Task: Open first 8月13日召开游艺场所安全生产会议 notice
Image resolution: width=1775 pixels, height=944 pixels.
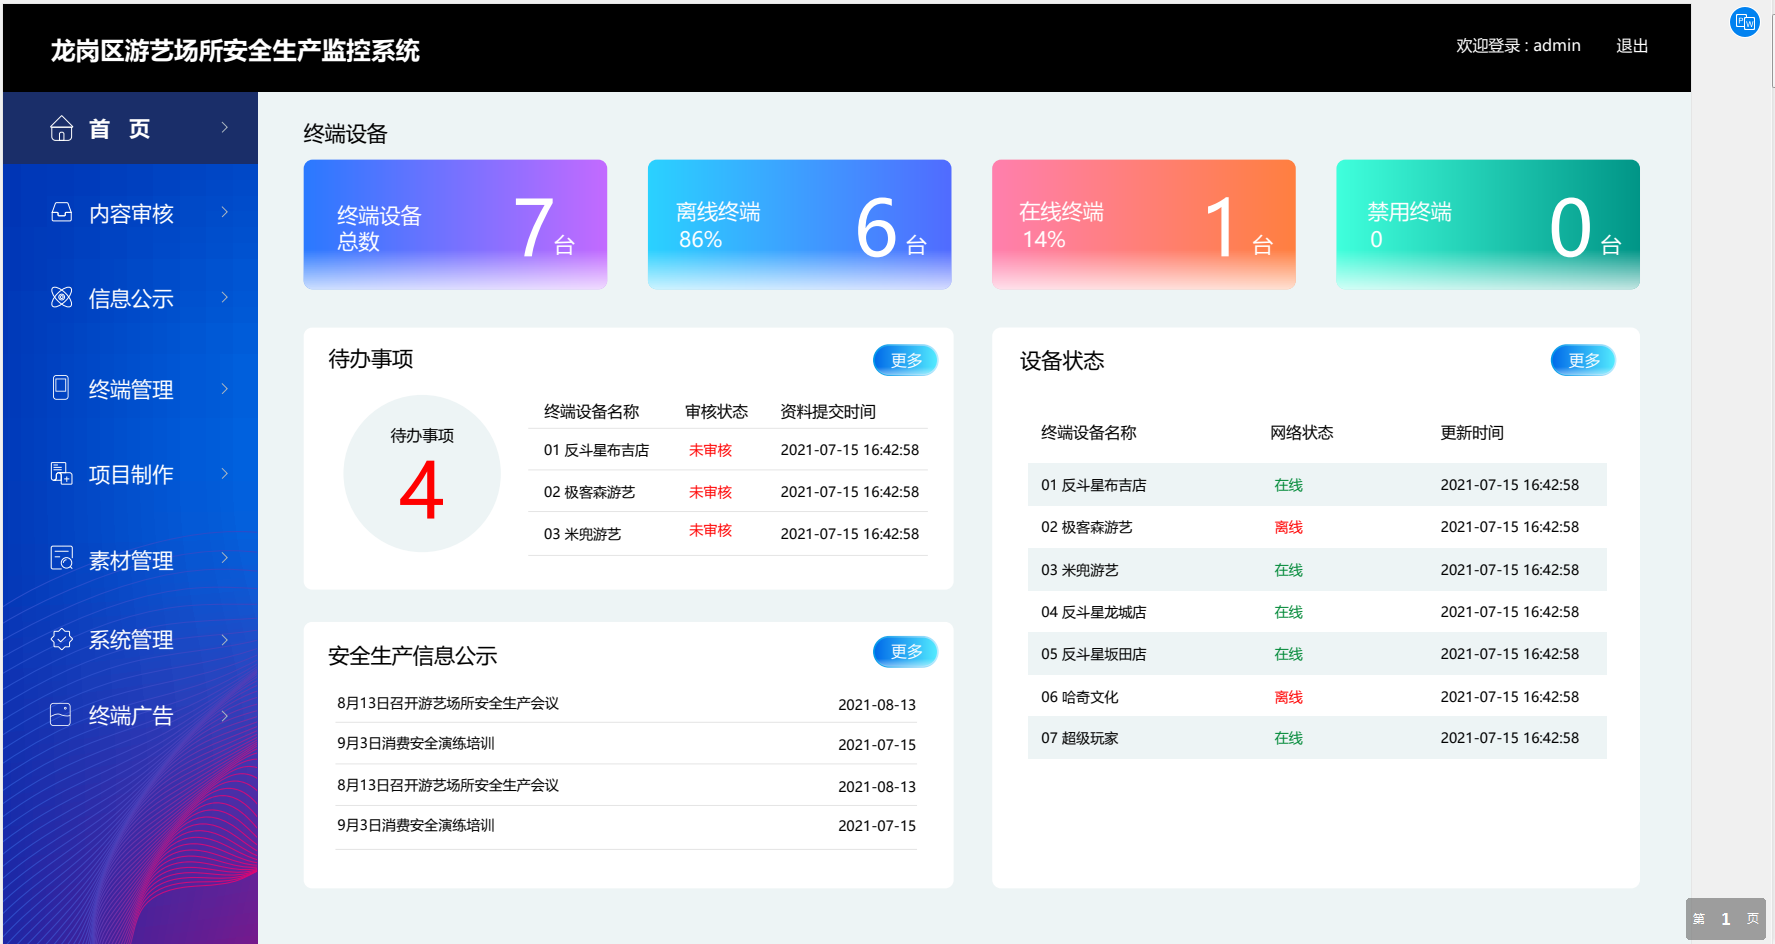Action: [448, 703]
